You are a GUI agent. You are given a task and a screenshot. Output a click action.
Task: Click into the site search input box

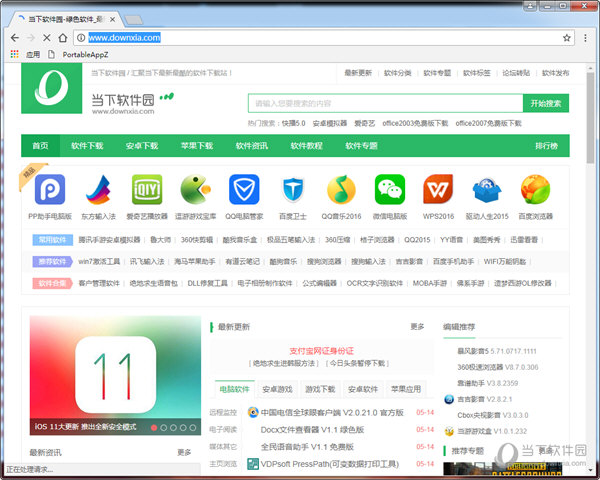pos(386,103)
